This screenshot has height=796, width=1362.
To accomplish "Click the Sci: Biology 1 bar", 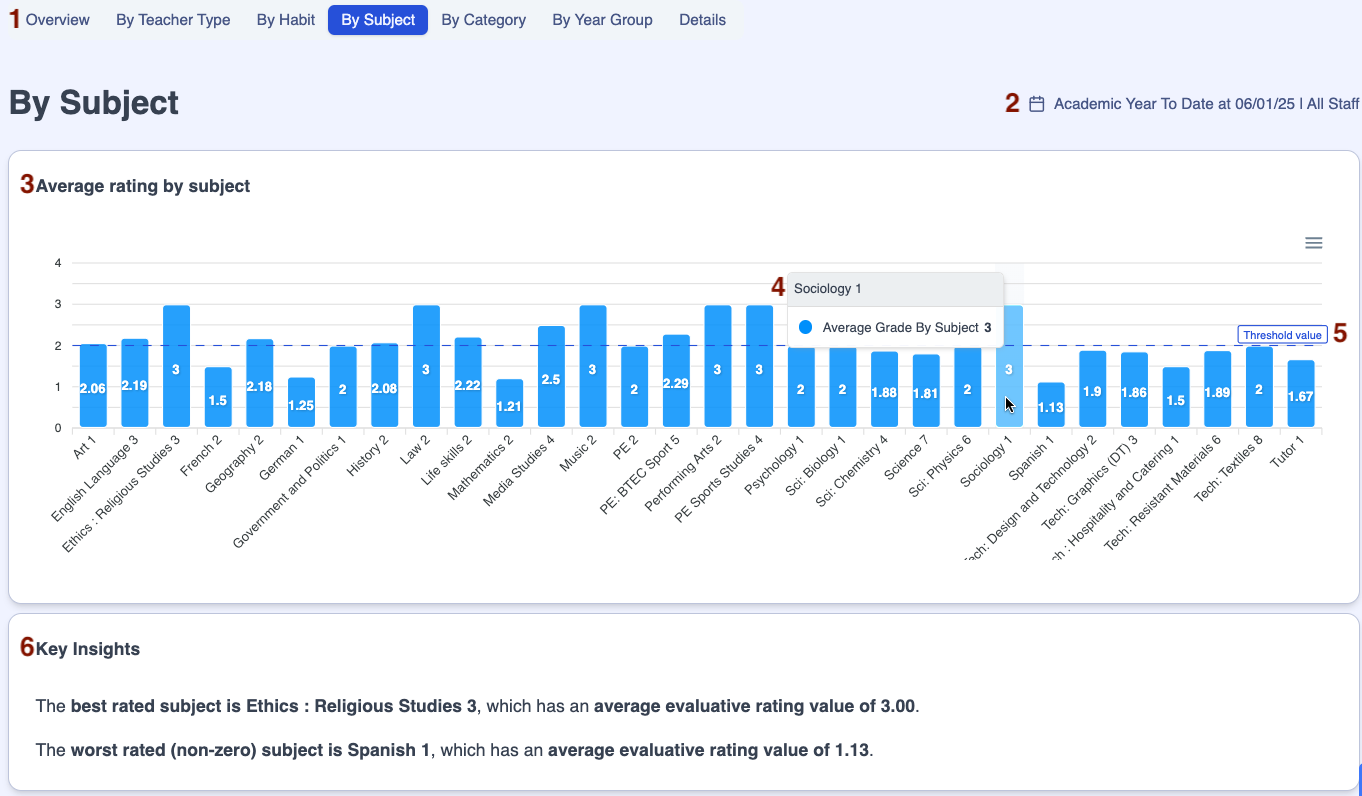I will pyautogui.click(x=843, y=389).
